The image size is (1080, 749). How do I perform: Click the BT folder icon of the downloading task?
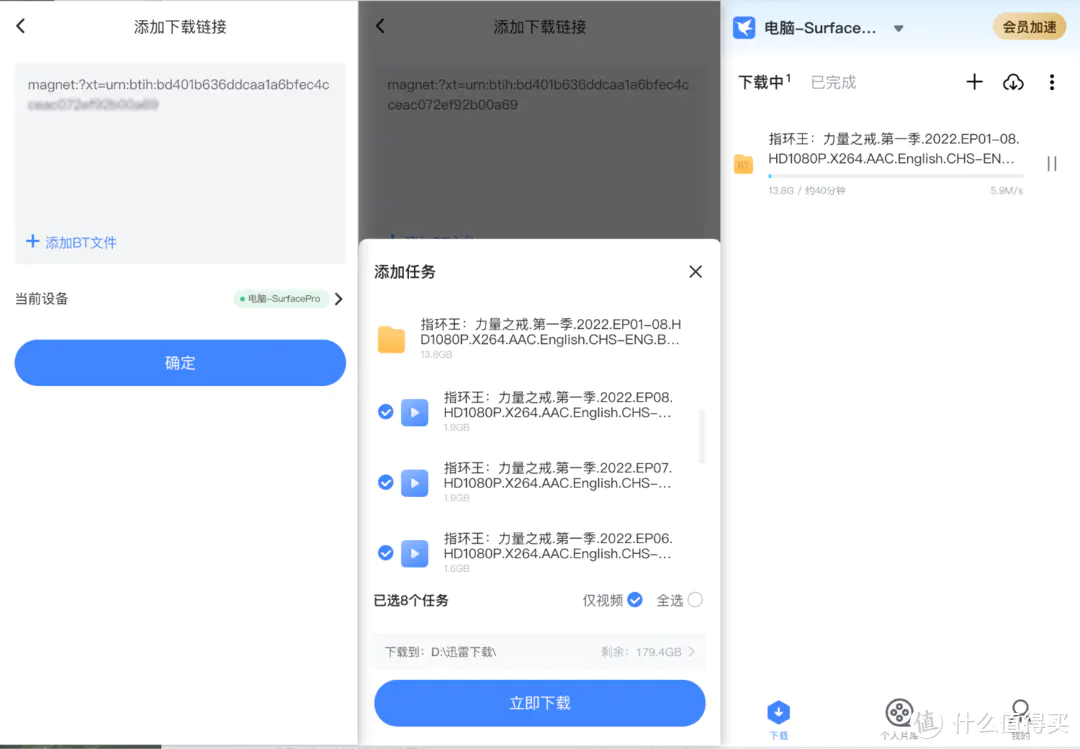coord(743,165)
